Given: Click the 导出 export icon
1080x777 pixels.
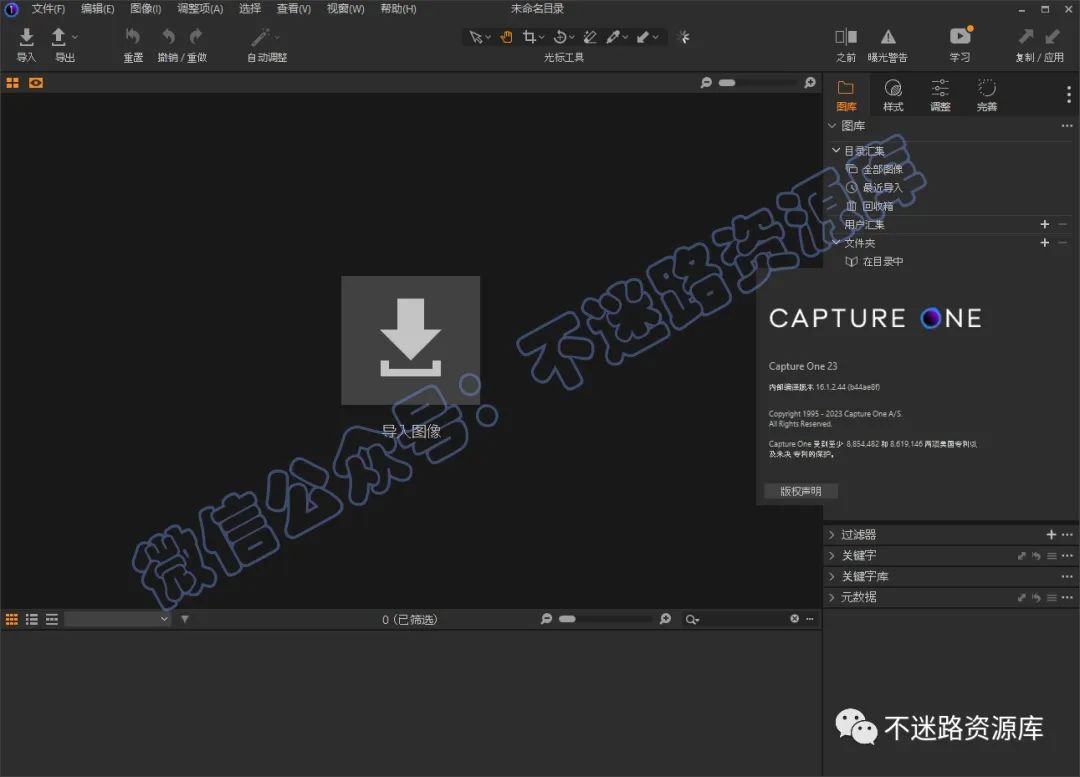Looking at the screenshot, I should click(x=59, y=36).
